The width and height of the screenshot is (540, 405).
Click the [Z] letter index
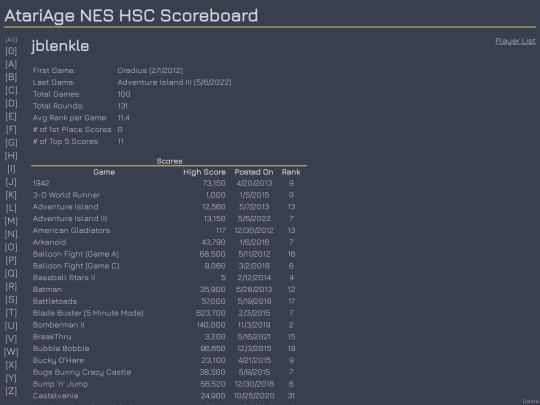point(11,391)
